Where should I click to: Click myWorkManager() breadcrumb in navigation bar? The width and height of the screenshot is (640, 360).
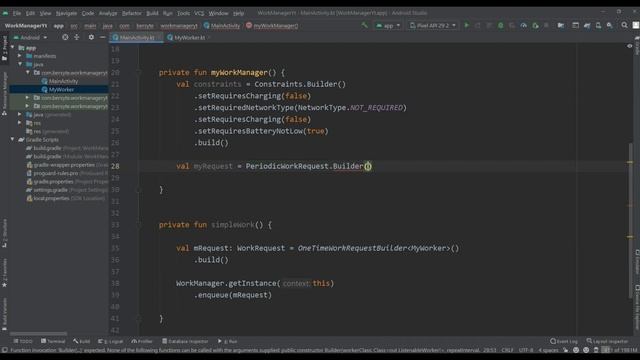(272, 26)
